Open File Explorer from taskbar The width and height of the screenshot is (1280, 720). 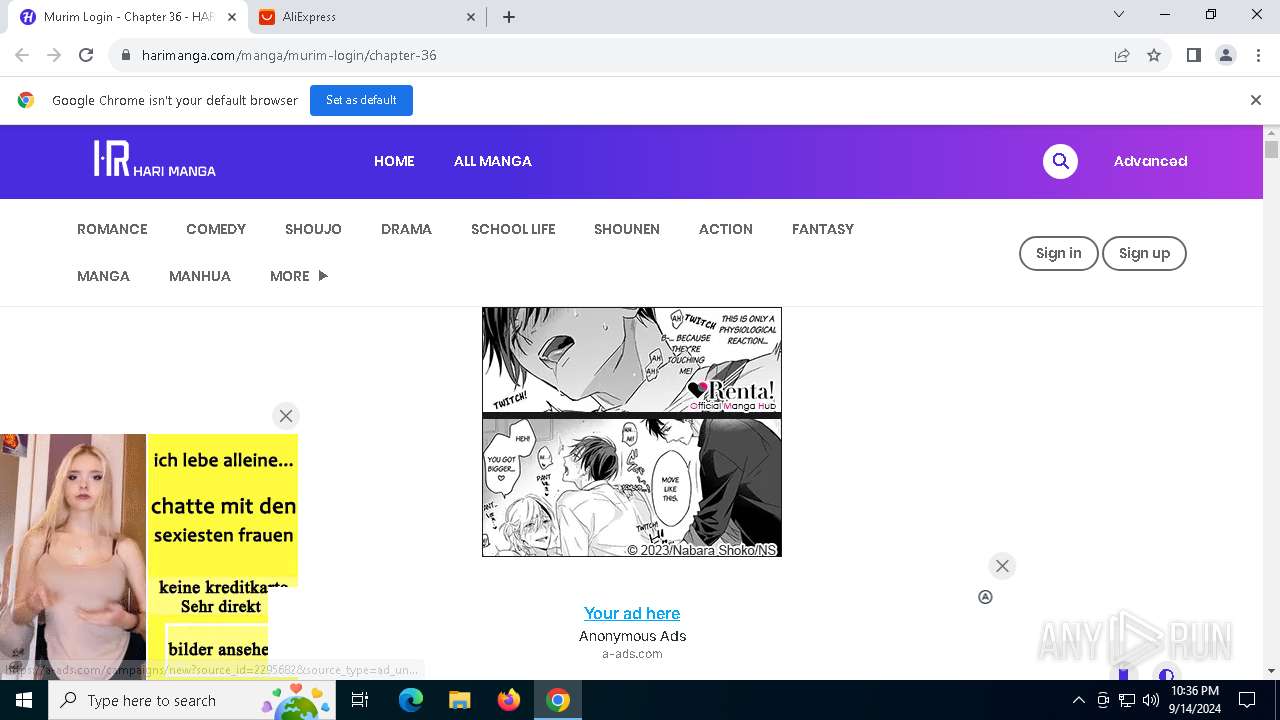tap(459, 700)
